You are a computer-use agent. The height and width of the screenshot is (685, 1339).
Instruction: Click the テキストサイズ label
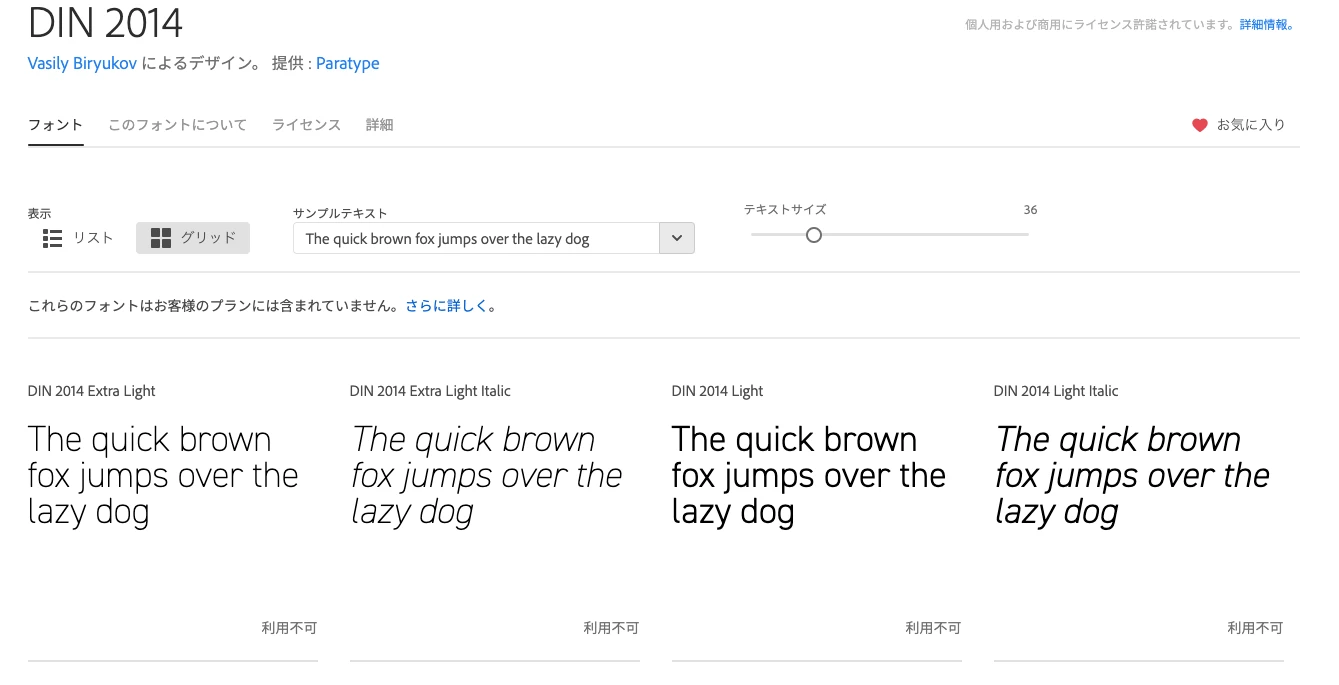785,210
